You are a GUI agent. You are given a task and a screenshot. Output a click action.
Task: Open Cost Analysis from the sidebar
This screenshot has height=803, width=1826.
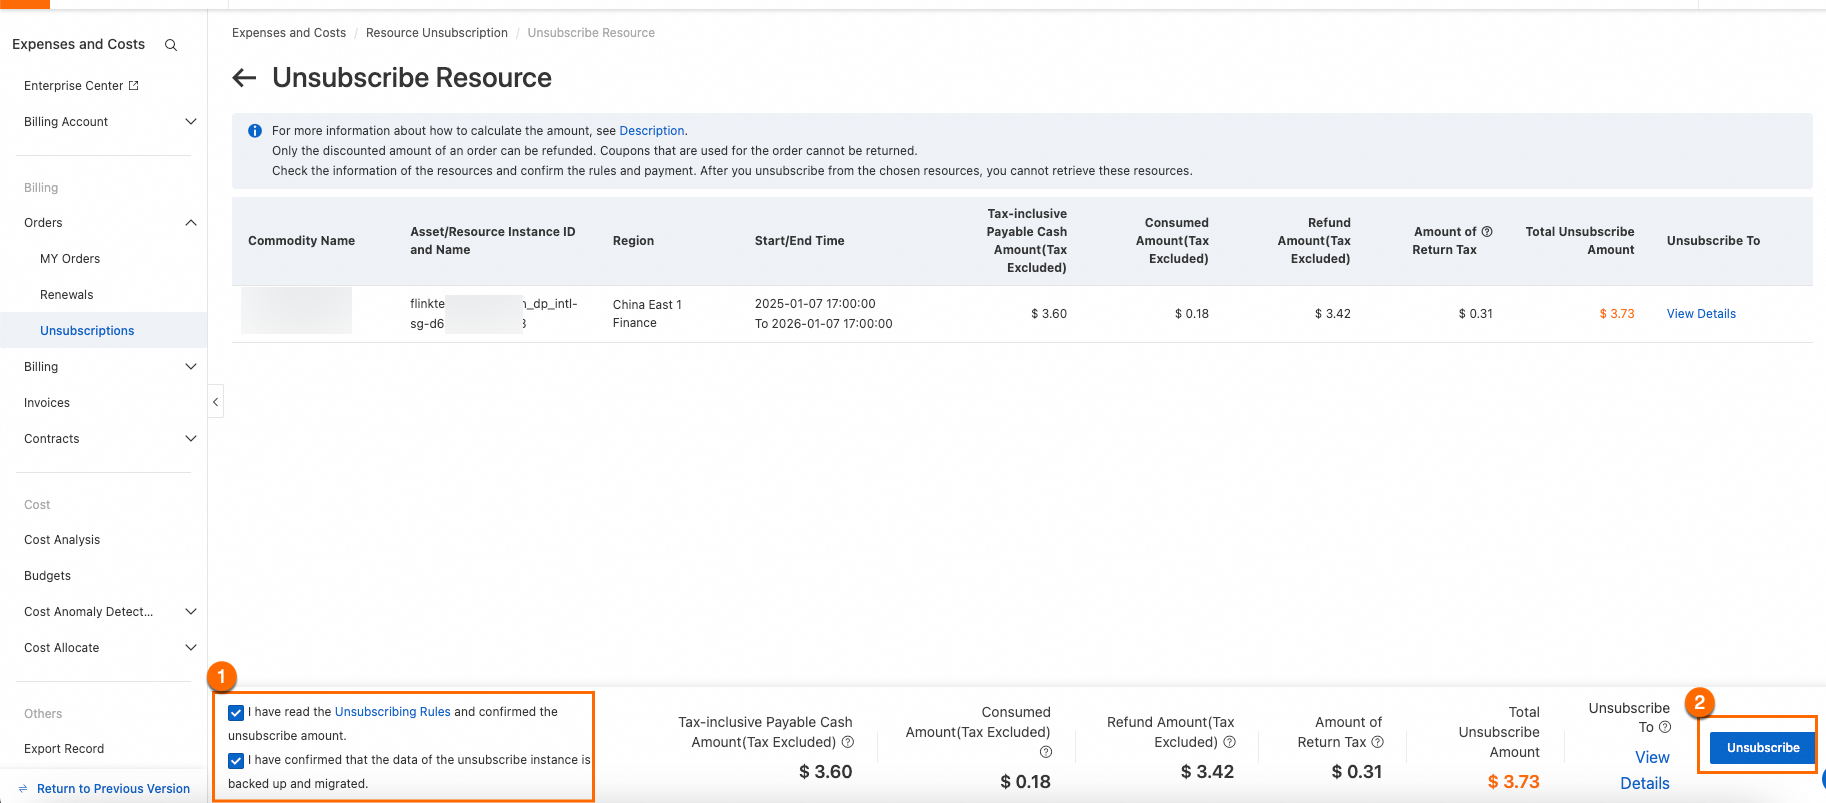62,540
